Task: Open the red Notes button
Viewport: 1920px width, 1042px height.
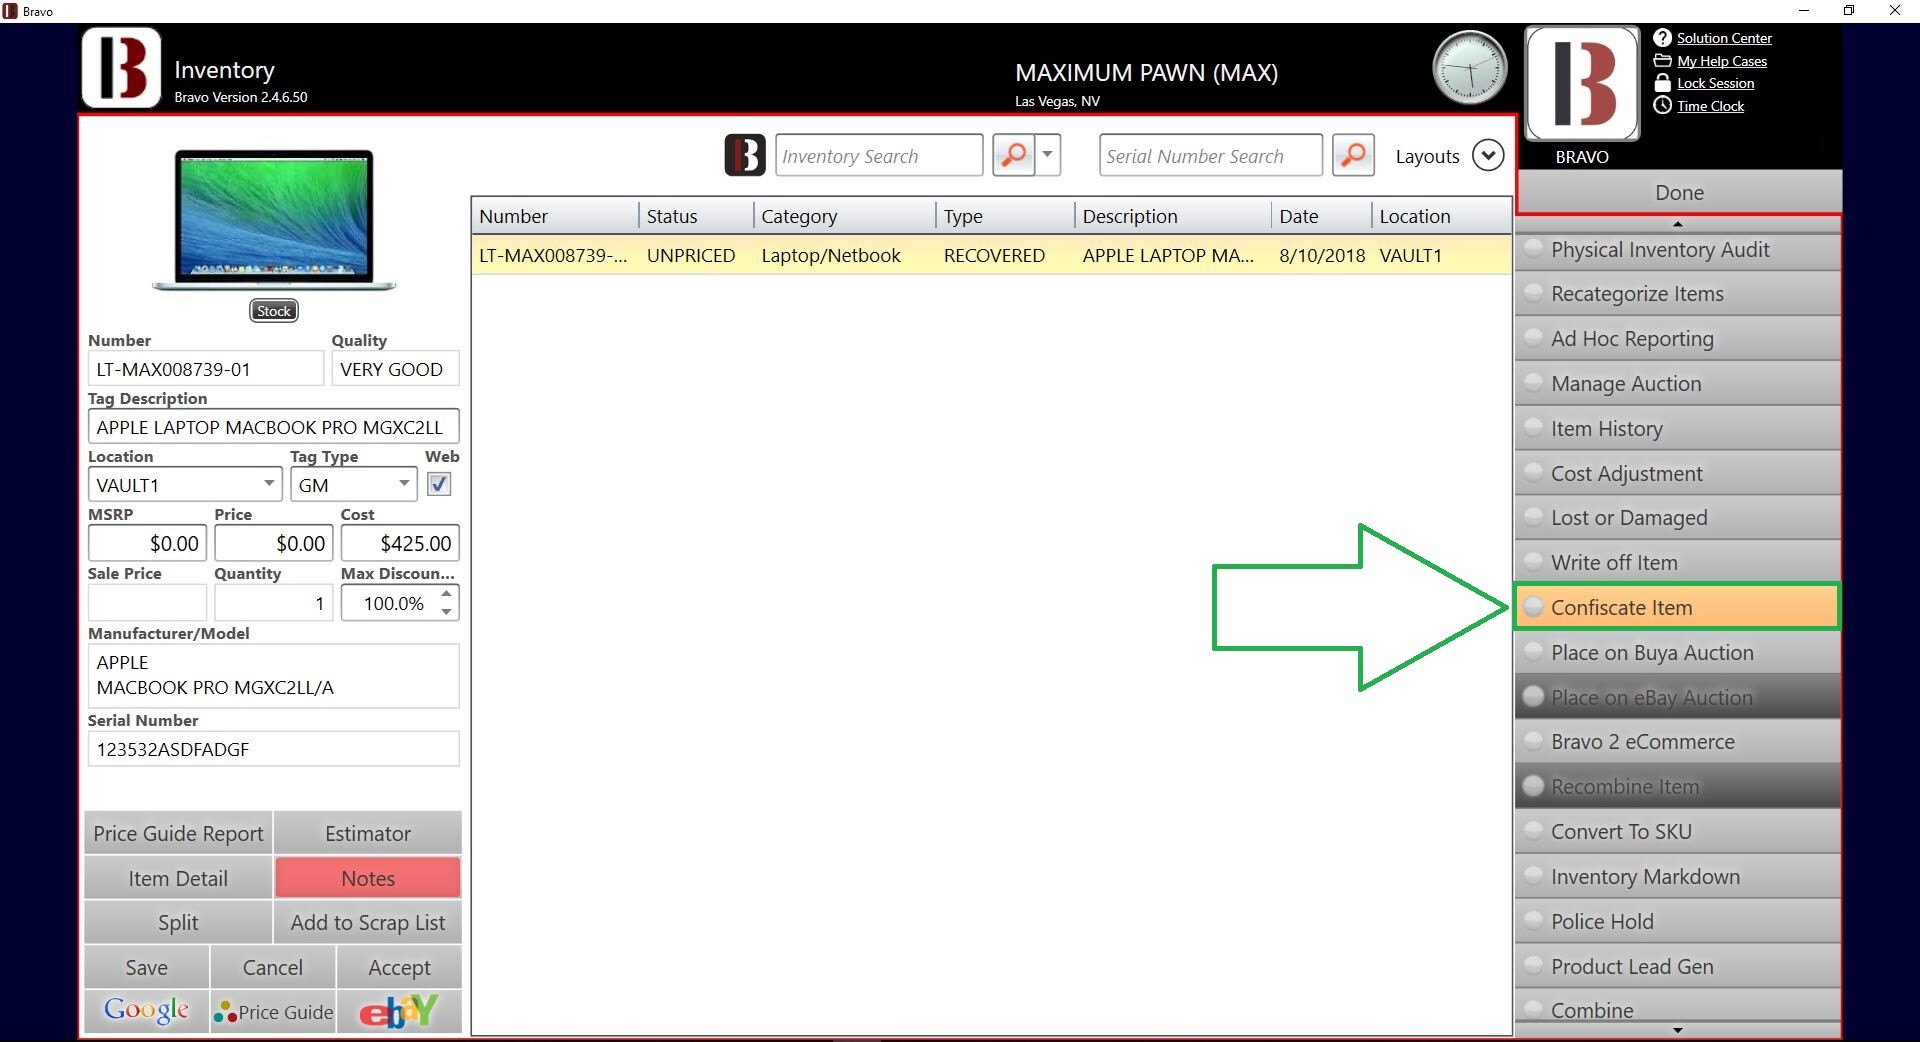Action: [x=368, y=878]
